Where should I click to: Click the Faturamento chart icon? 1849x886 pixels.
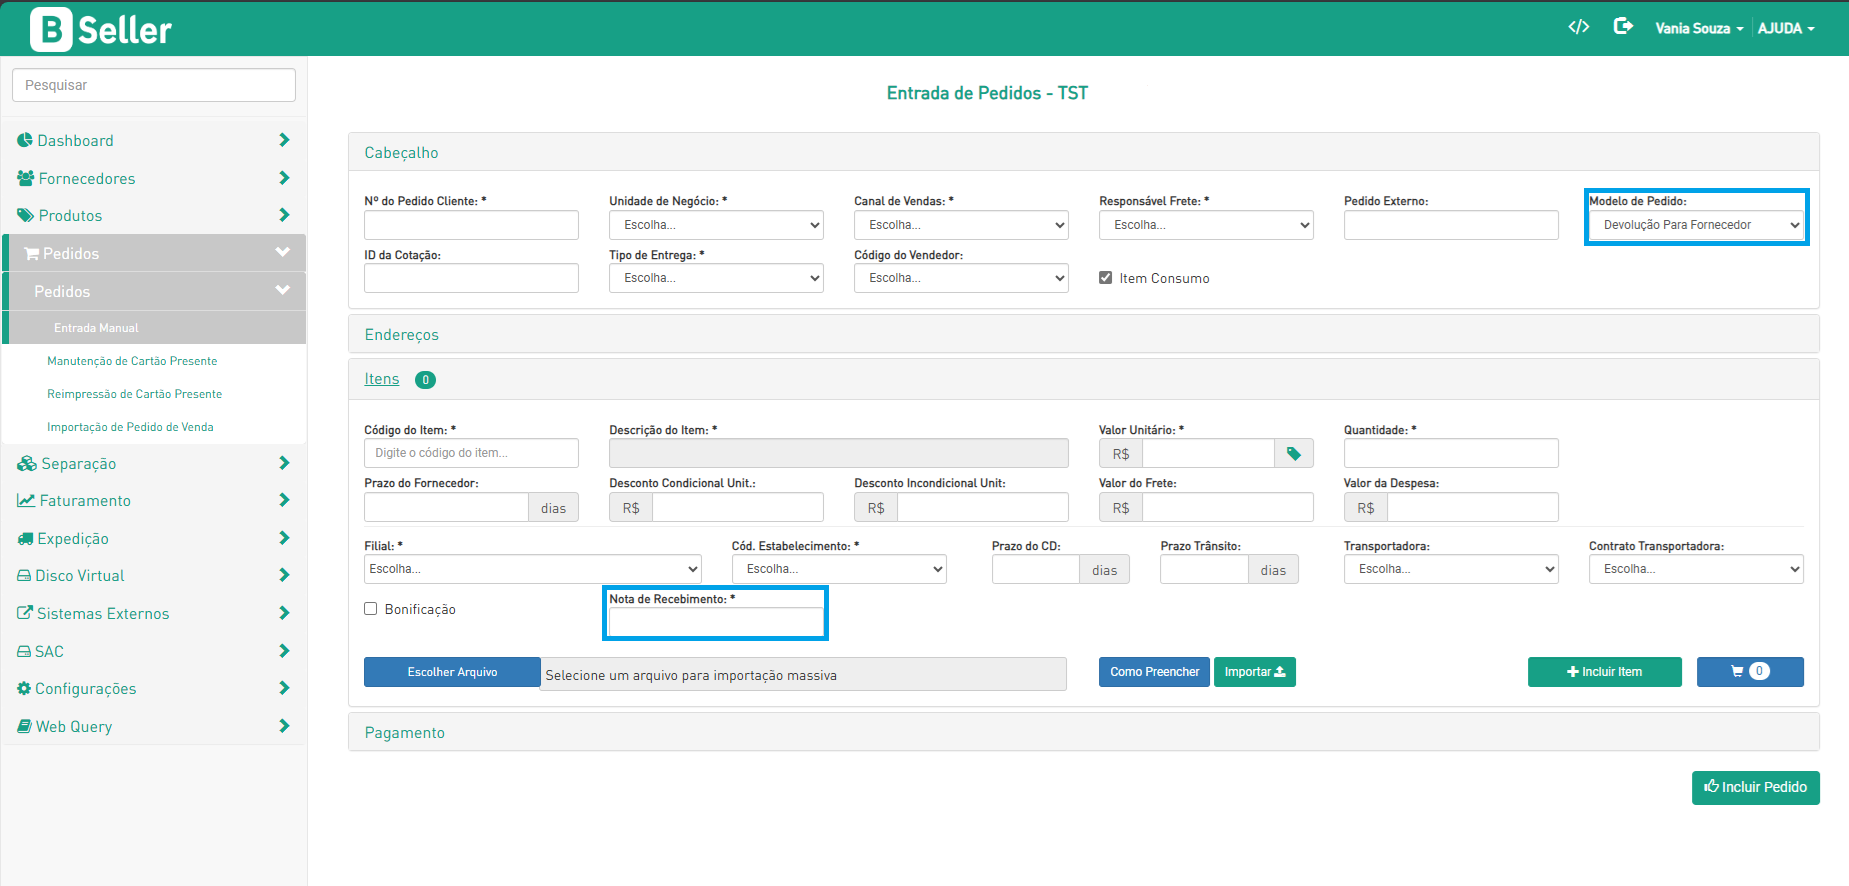coord(26,501)
